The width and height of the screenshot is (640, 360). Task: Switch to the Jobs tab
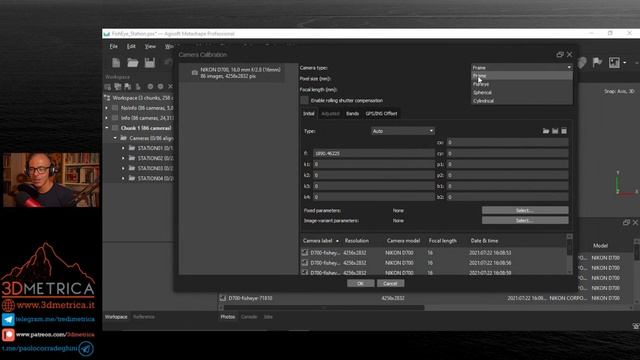(x=268, y=317)
